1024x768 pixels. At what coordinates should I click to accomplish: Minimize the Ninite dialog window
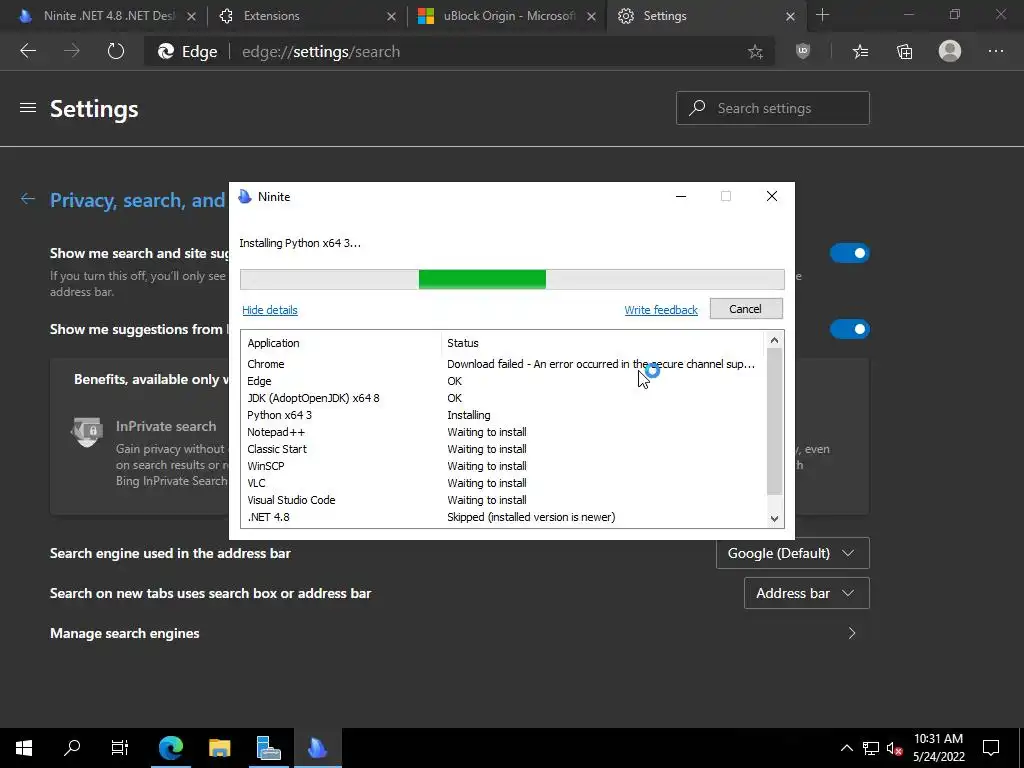(x=680, y=197)
